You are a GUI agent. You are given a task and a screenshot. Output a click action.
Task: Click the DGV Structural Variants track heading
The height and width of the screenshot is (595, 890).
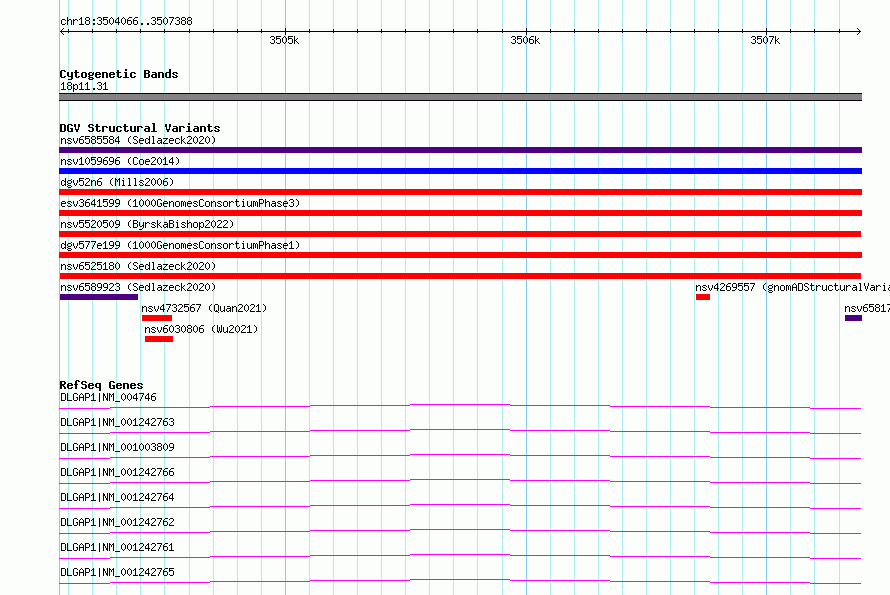click(140, 128)
